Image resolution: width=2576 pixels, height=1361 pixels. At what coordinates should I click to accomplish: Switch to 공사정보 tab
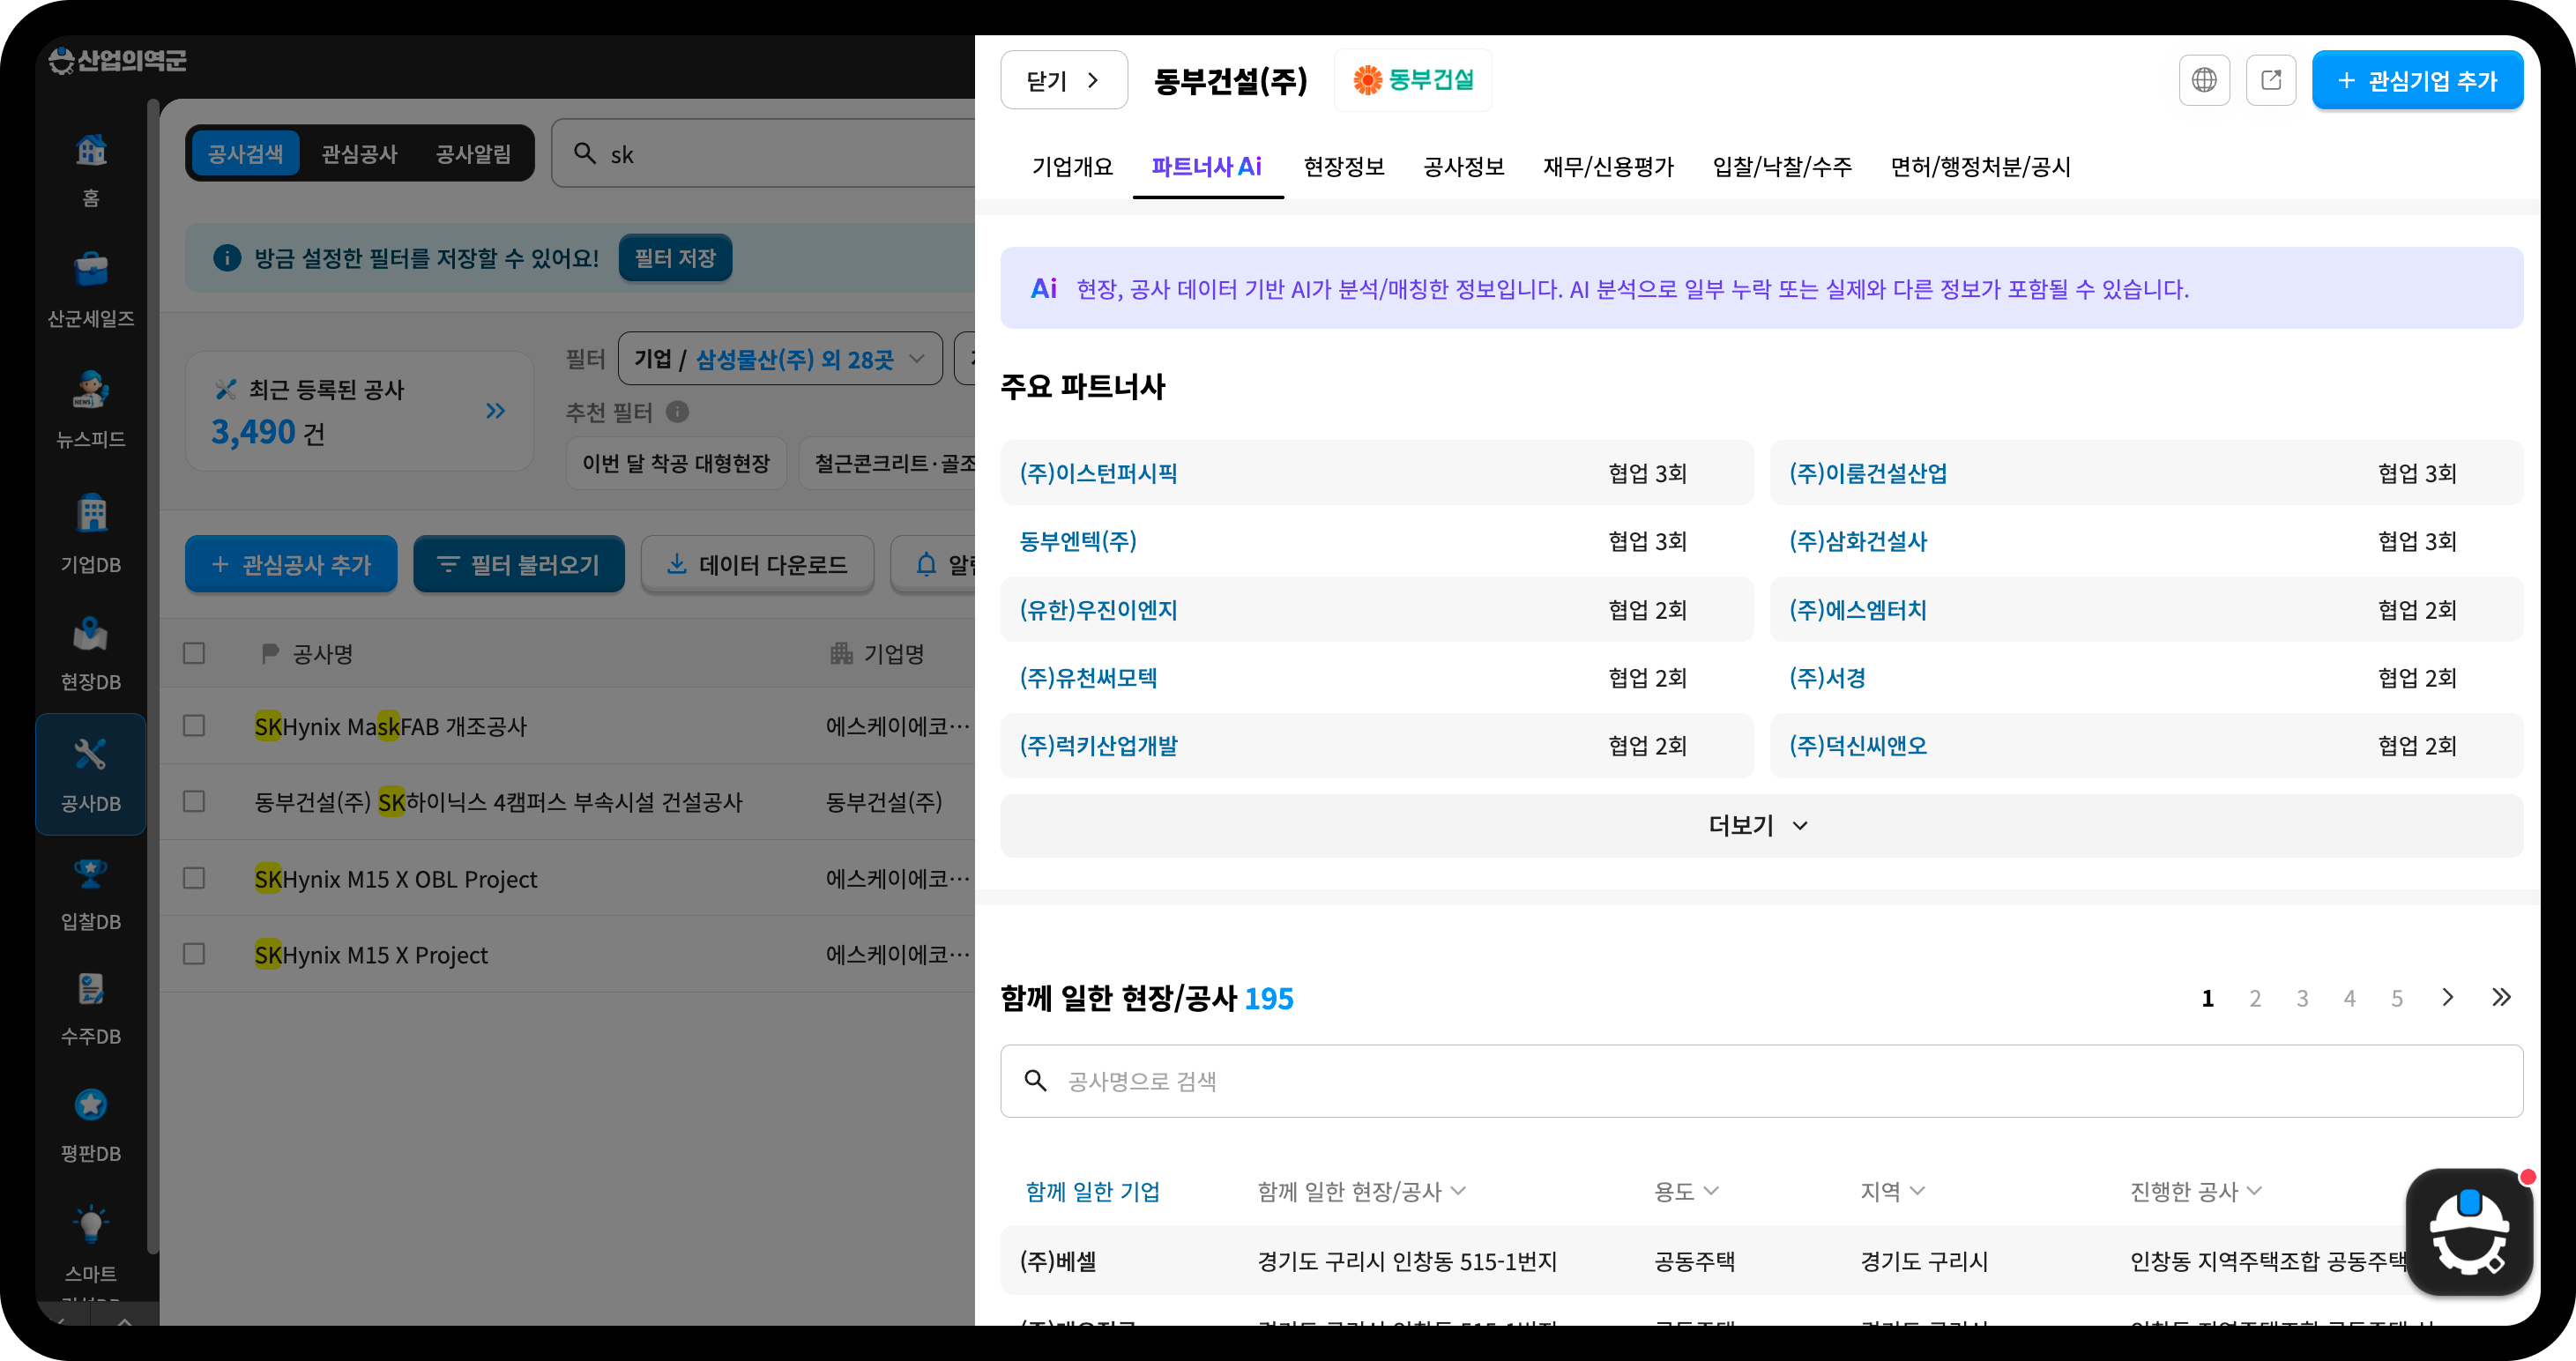pos(1464,167)
